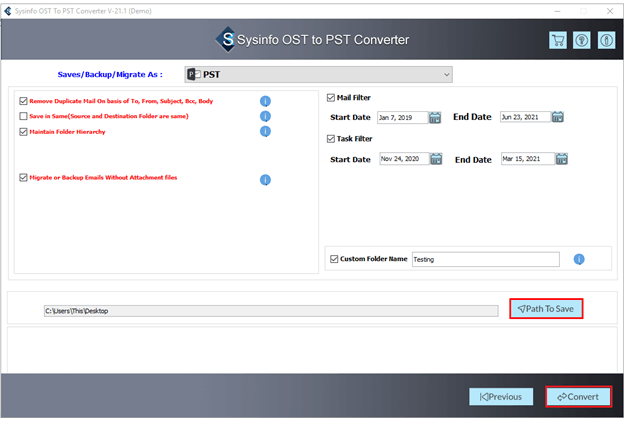
Task: Click the Custom Folder Name field containing Testing
Action: tap(486, 259)
